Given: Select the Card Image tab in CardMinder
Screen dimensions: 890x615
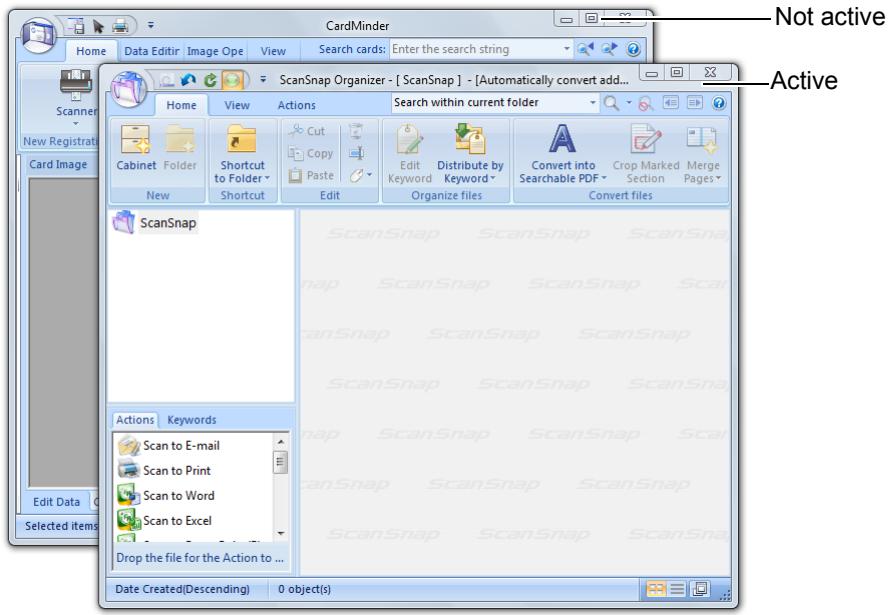Looking at the screenshot, I should click(x=58, y=164).
